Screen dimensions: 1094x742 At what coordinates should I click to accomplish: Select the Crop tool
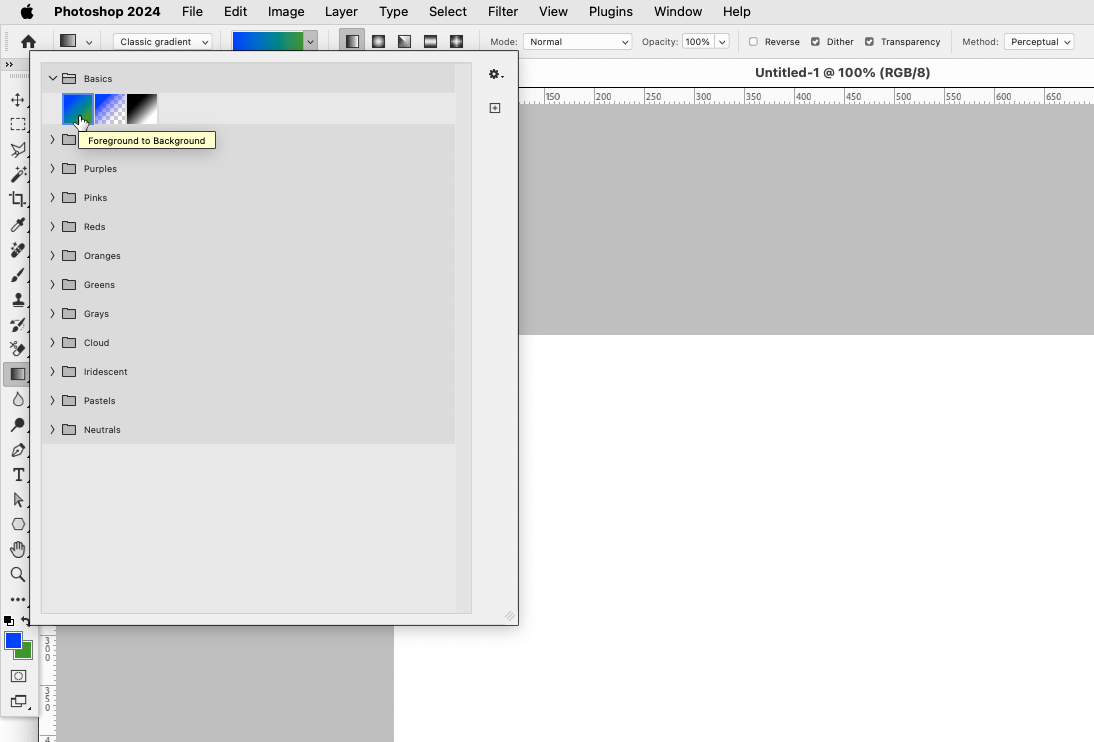coord(18,199)
